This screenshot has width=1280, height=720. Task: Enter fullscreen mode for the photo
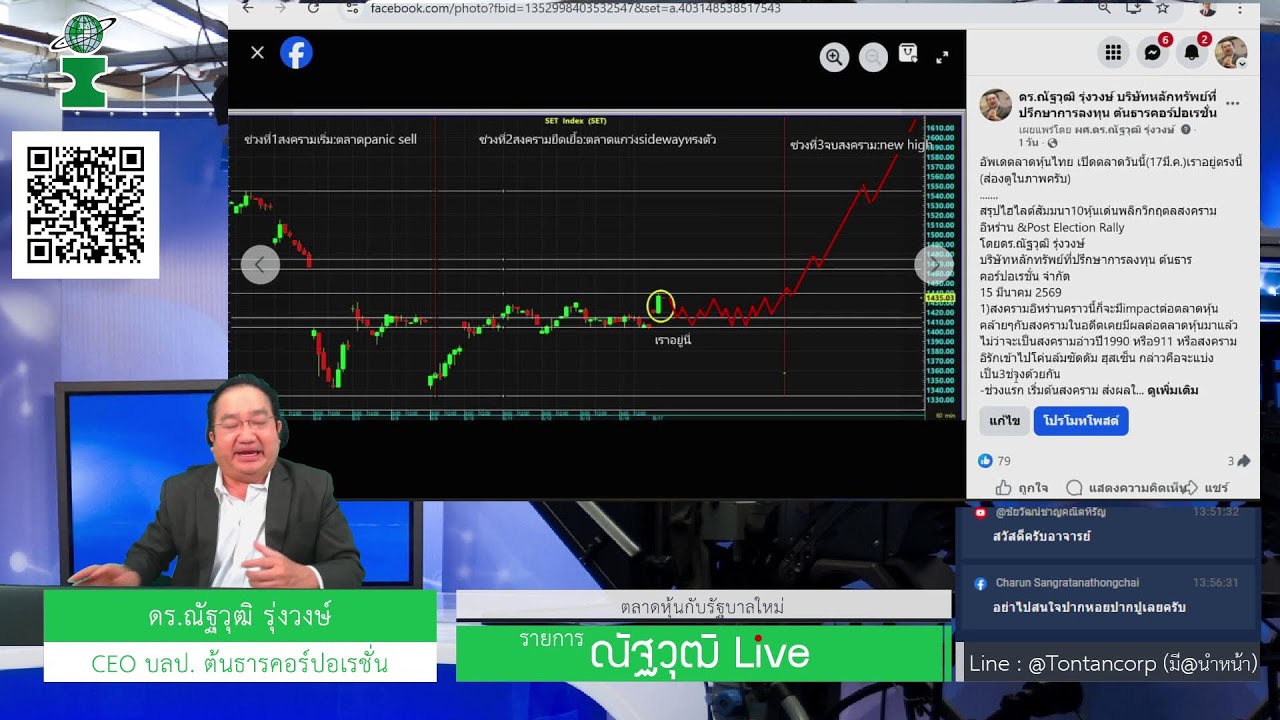tap(942, 57)
